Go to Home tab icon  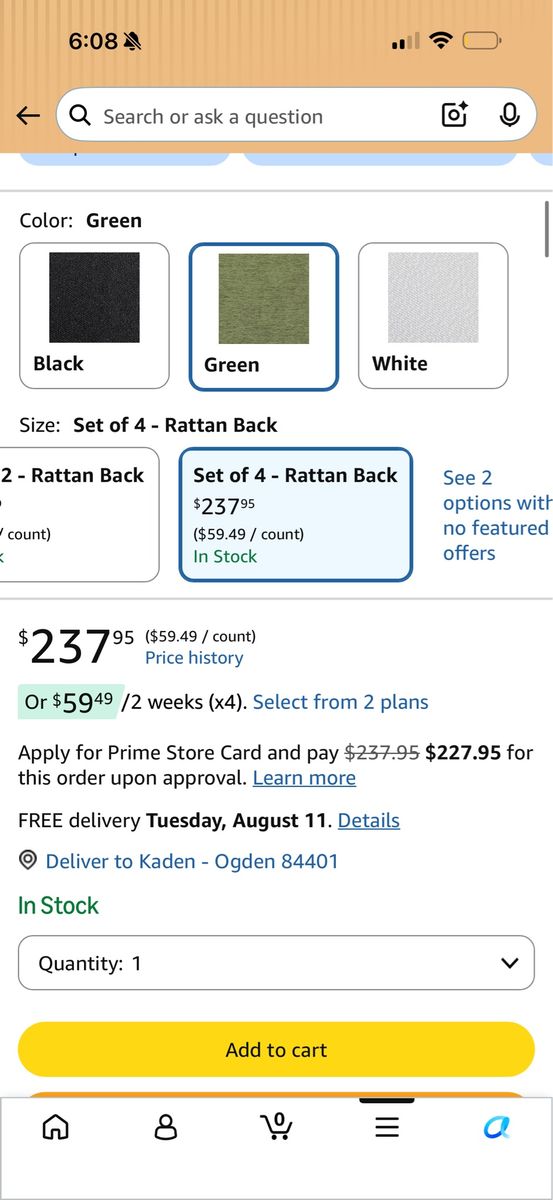click(x=56, y=1127)
